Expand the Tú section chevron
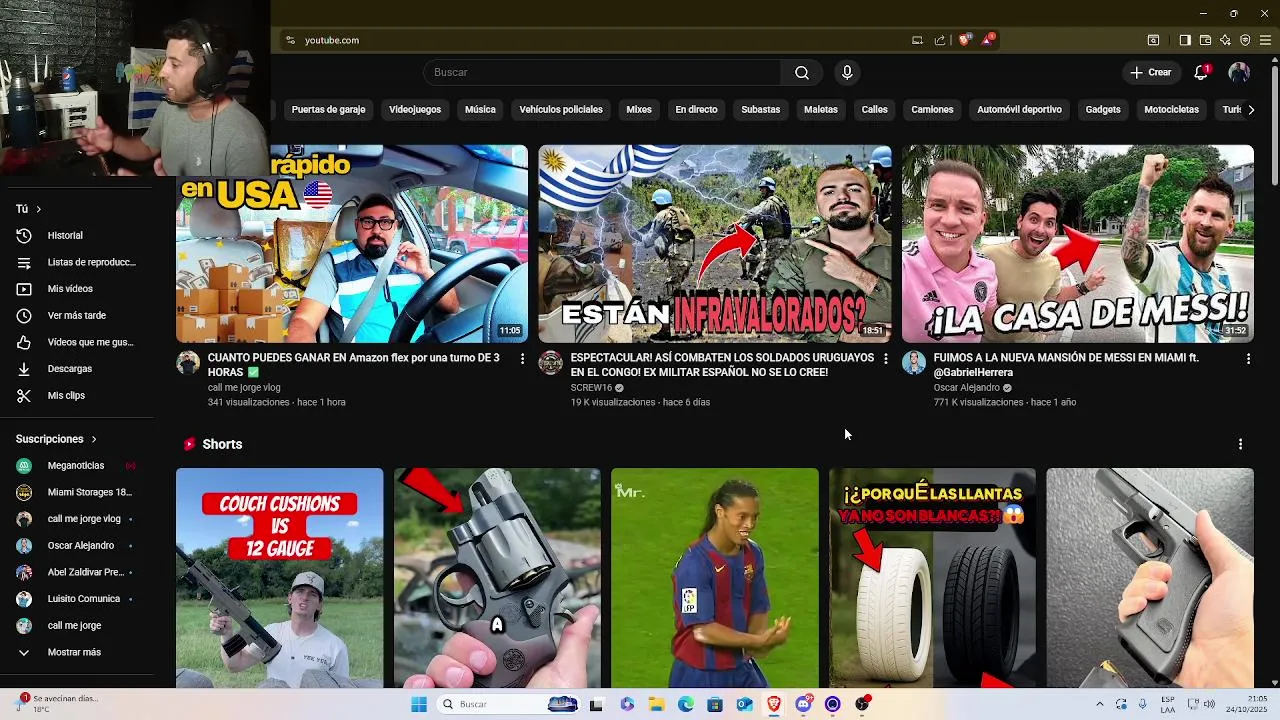This screenshot has height=720, width=1280. pos(38,209)
